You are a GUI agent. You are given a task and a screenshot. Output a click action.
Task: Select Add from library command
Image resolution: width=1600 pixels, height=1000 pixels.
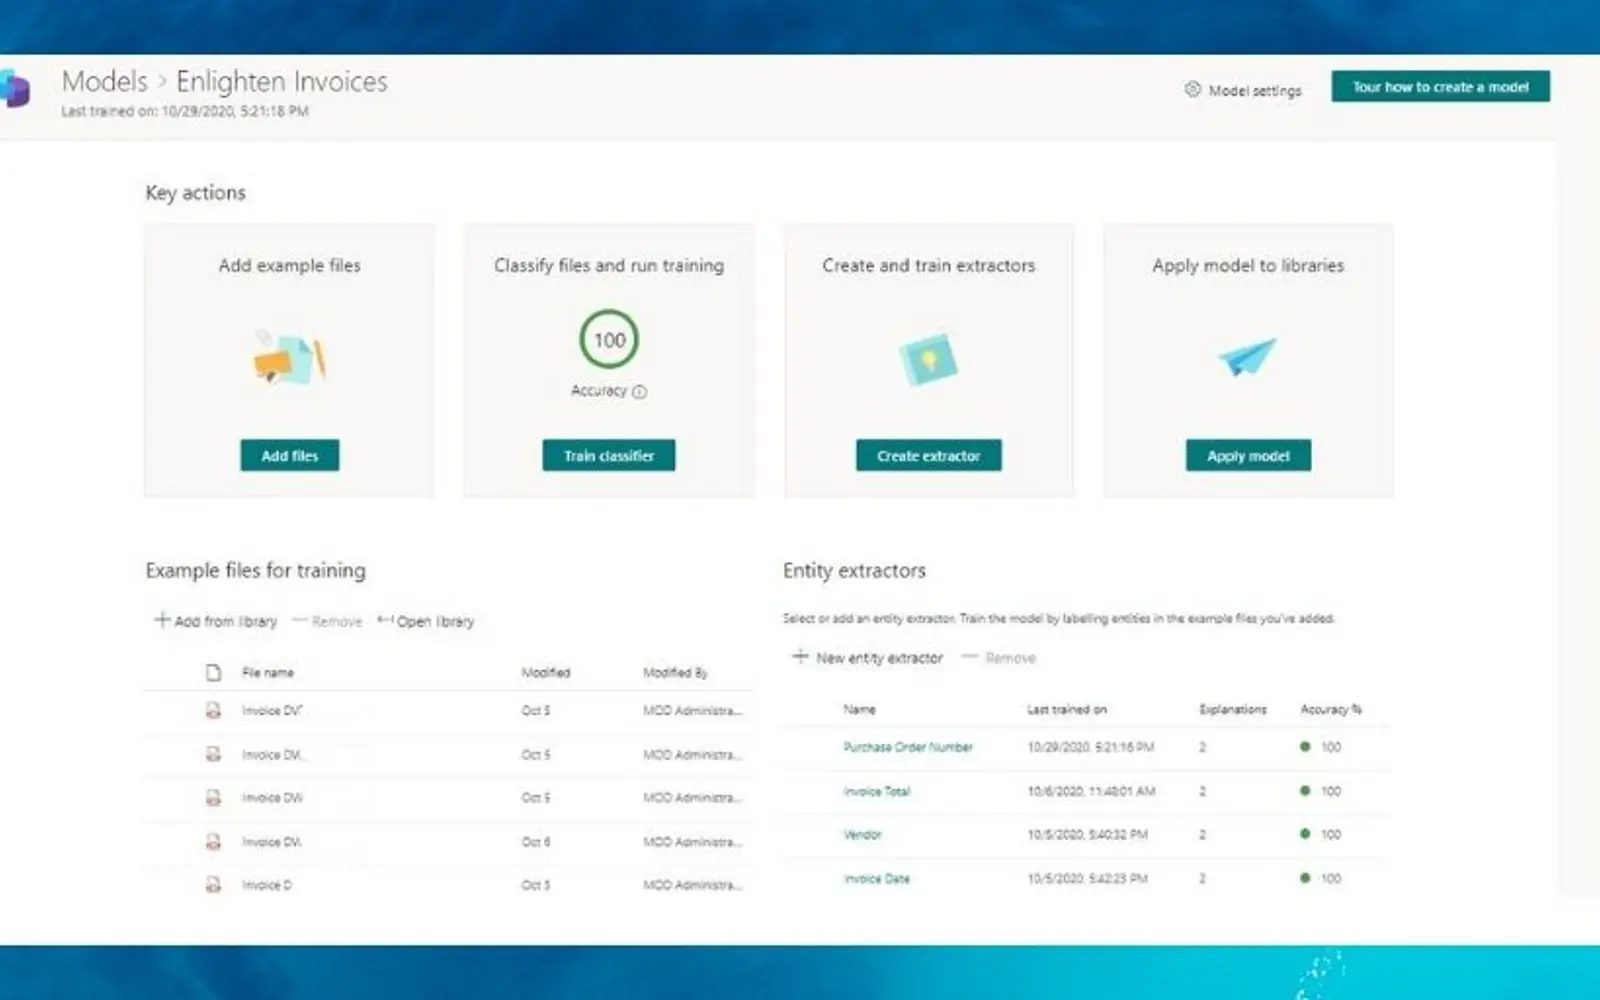coord(215,621)
